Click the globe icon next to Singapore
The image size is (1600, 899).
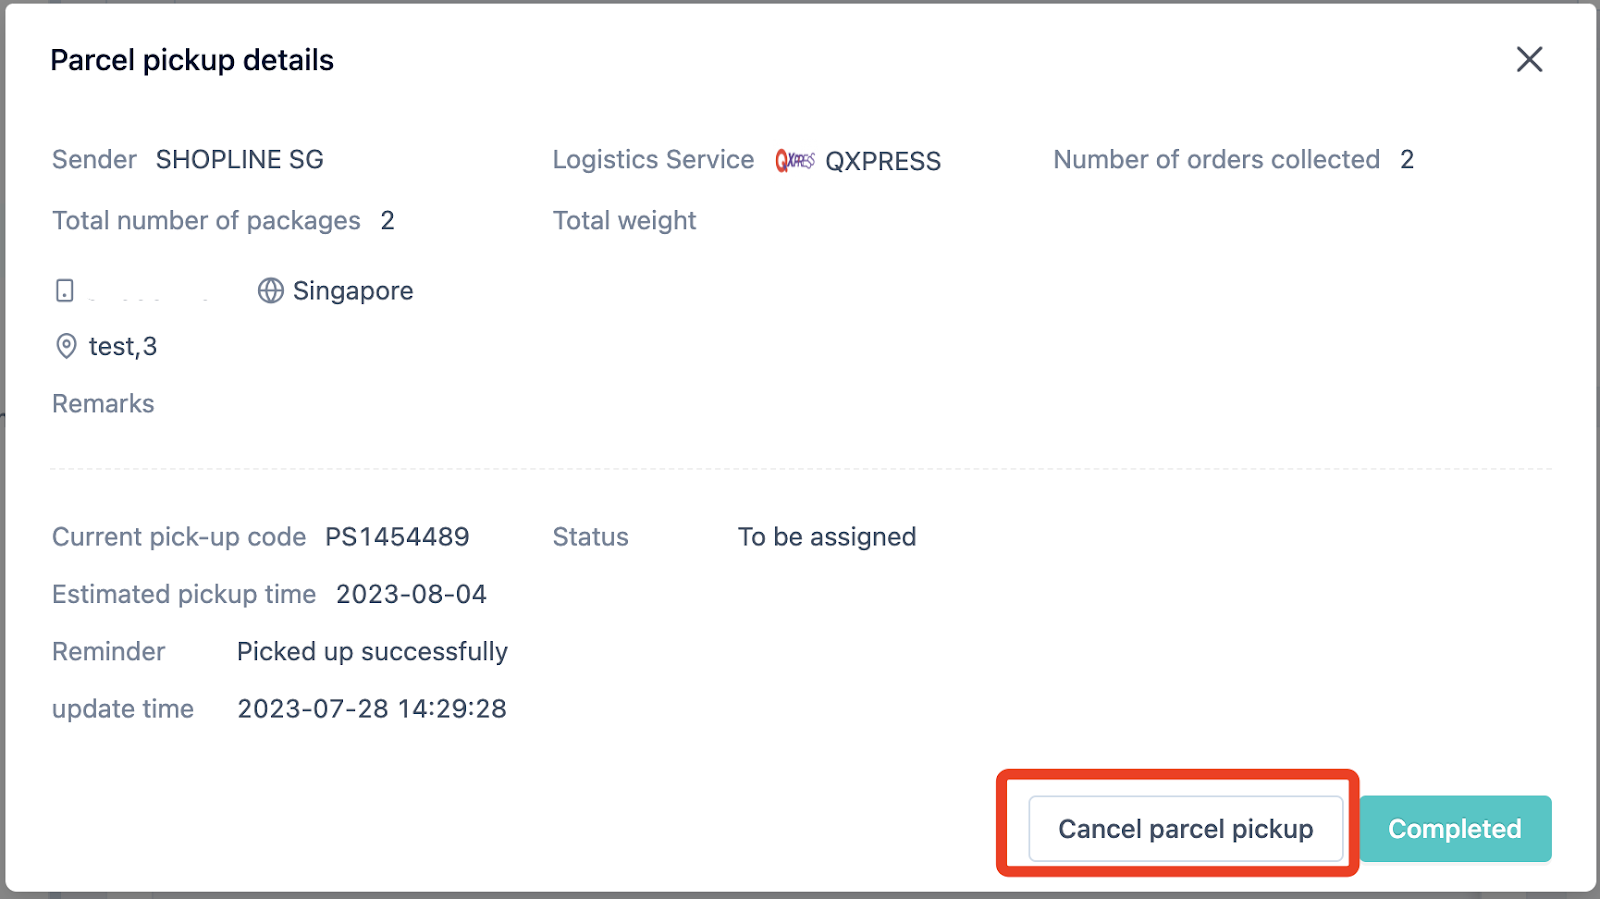tap(271, 291)
